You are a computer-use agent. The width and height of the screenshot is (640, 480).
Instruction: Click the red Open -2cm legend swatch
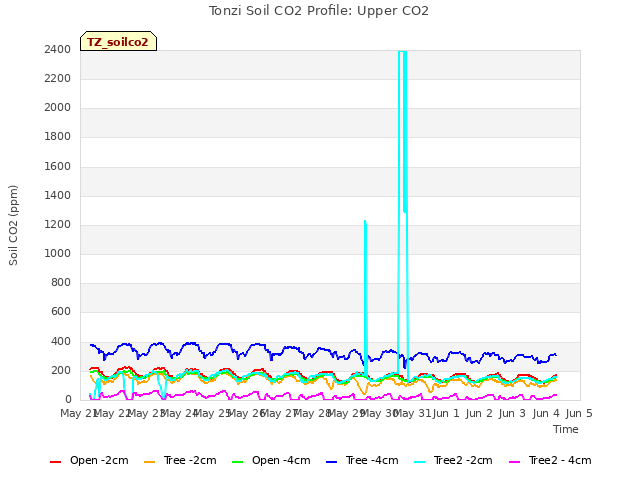56,462
